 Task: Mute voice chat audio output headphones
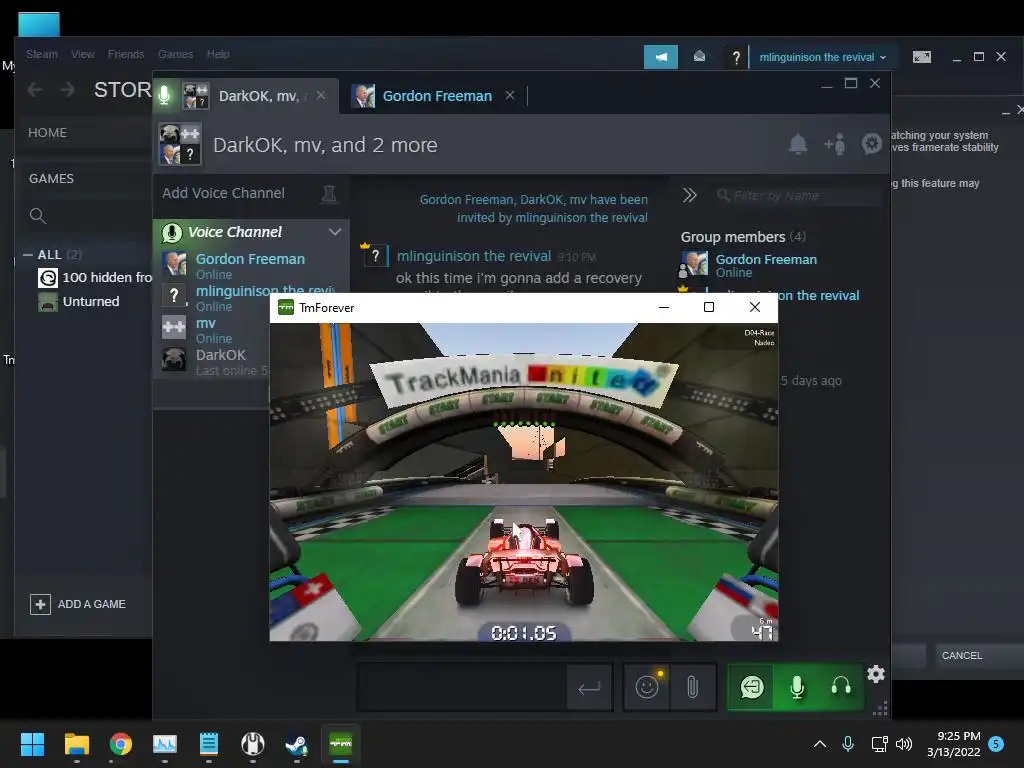tap(841, 687)
